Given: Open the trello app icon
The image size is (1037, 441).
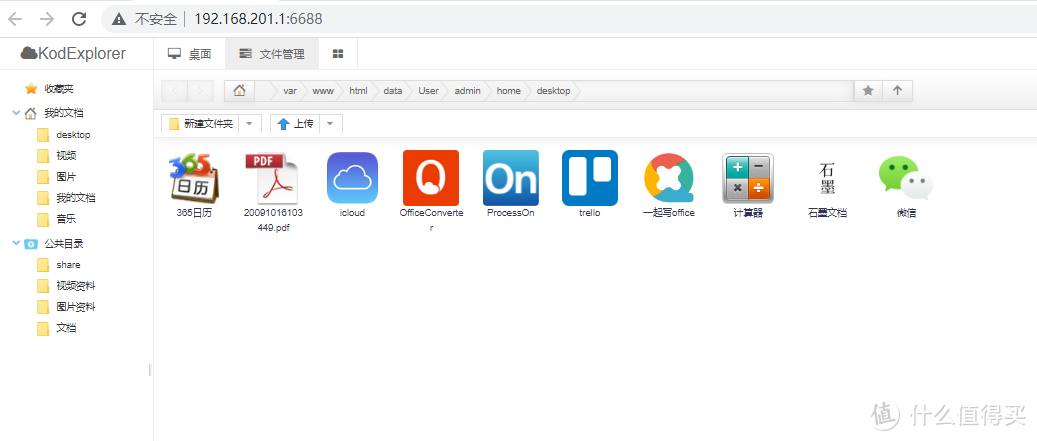Looking at the screenshot, I should [589, 178].
